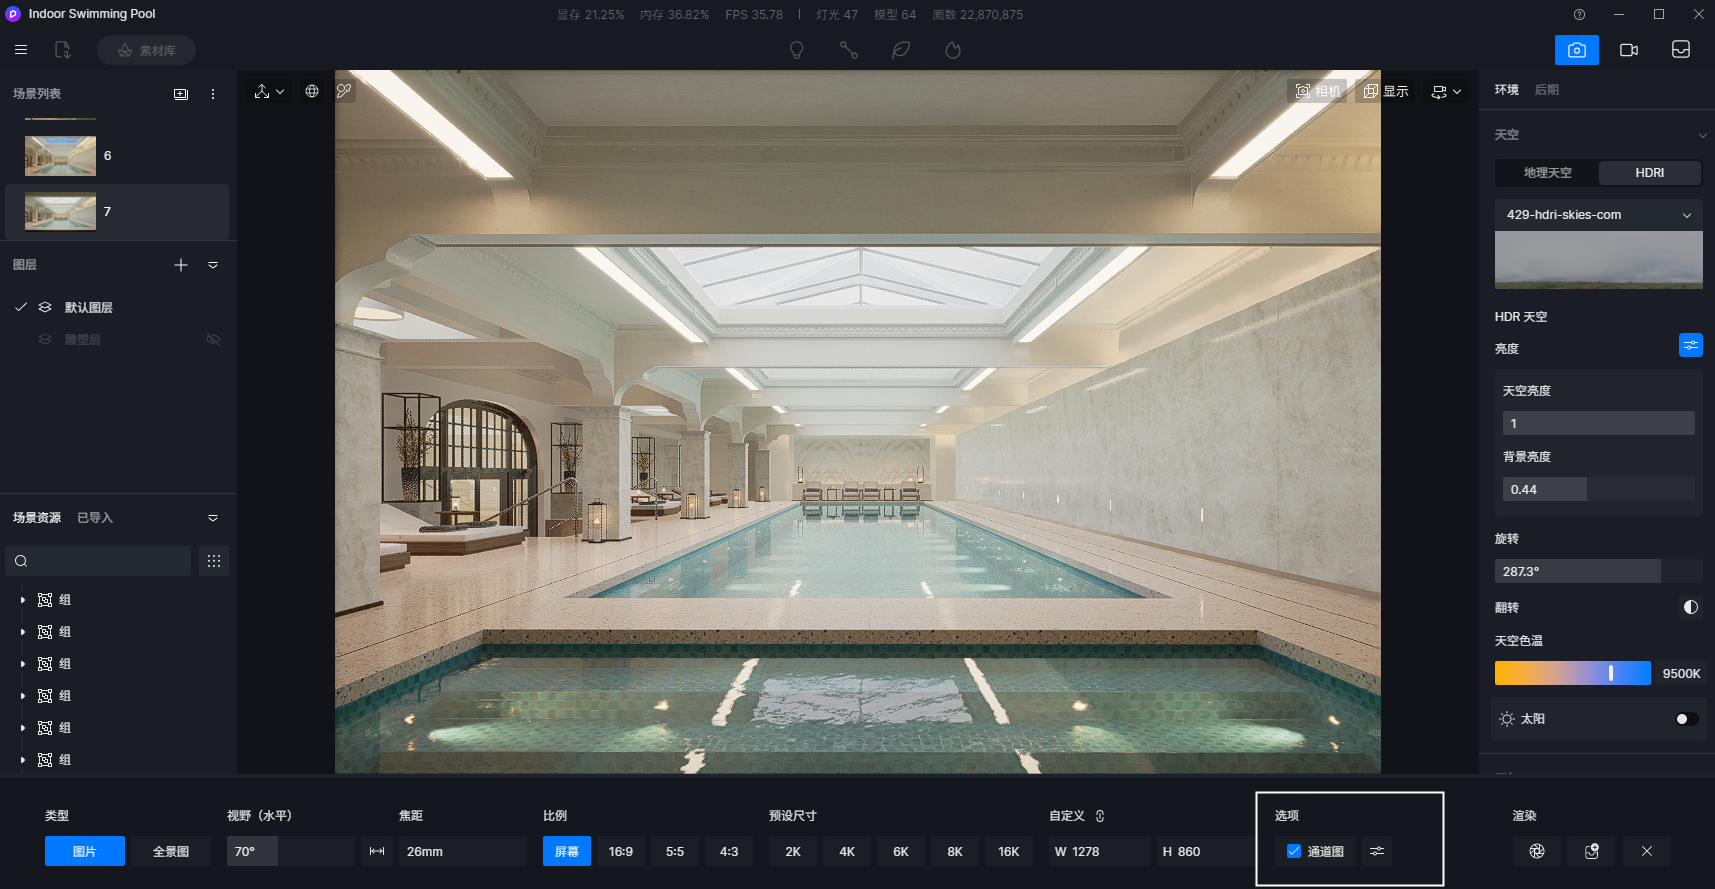The image size is (1715, 889).
Task: Open the vegetation leaf tool
Action: pyautogui.click(x=901, y=50)
